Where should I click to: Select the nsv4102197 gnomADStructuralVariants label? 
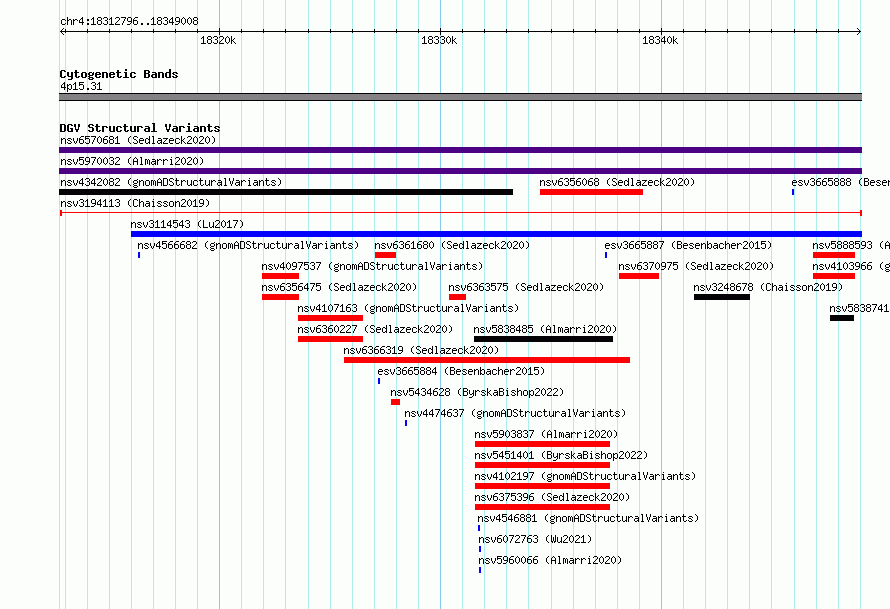585,476
